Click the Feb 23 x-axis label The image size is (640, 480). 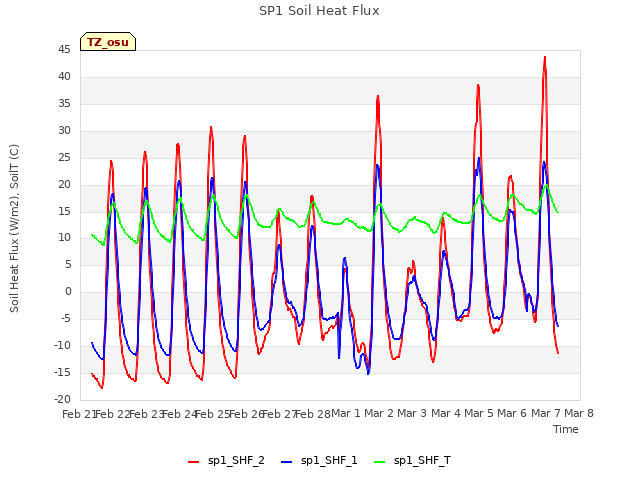[x=146, y=414]
